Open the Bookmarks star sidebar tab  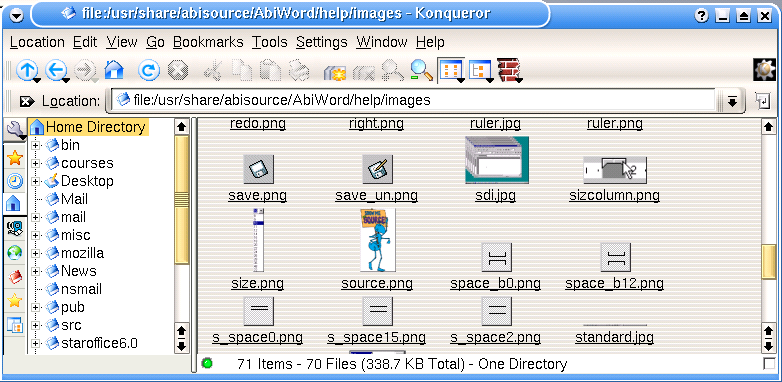coord(14,158)
